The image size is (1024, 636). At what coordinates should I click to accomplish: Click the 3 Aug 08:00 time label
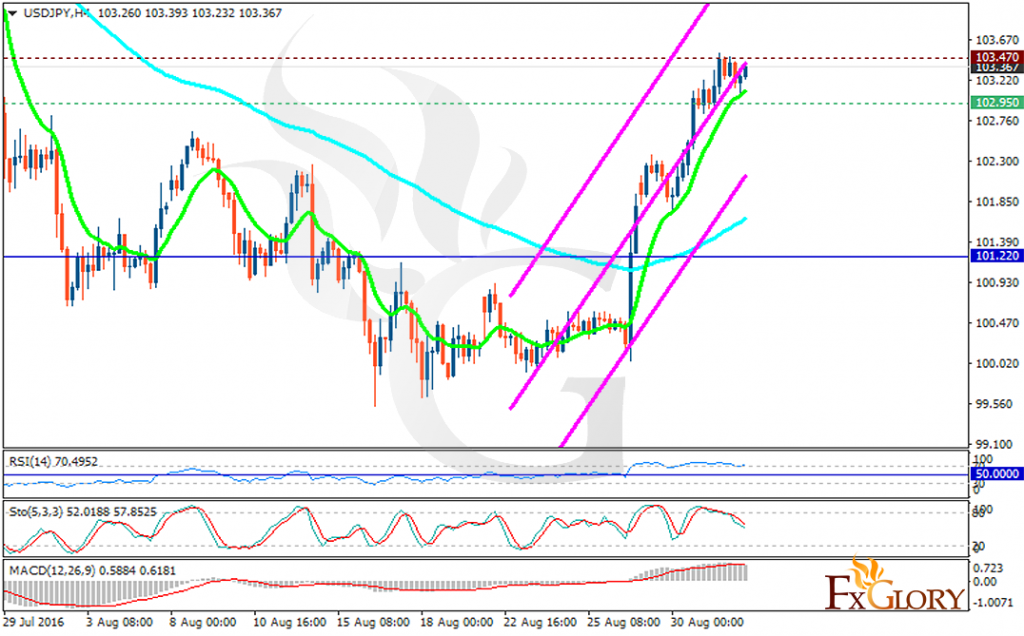click(120, 622)
